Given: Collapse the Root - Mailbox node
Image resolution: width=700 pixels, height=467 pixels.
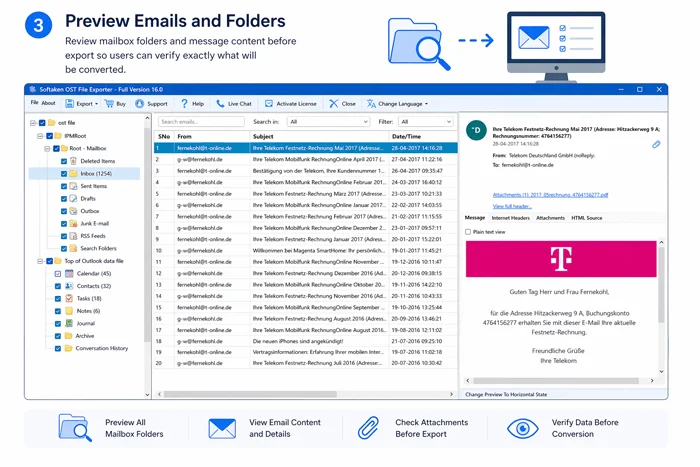Looking at the screenshot, I should (x=47, y=149).
